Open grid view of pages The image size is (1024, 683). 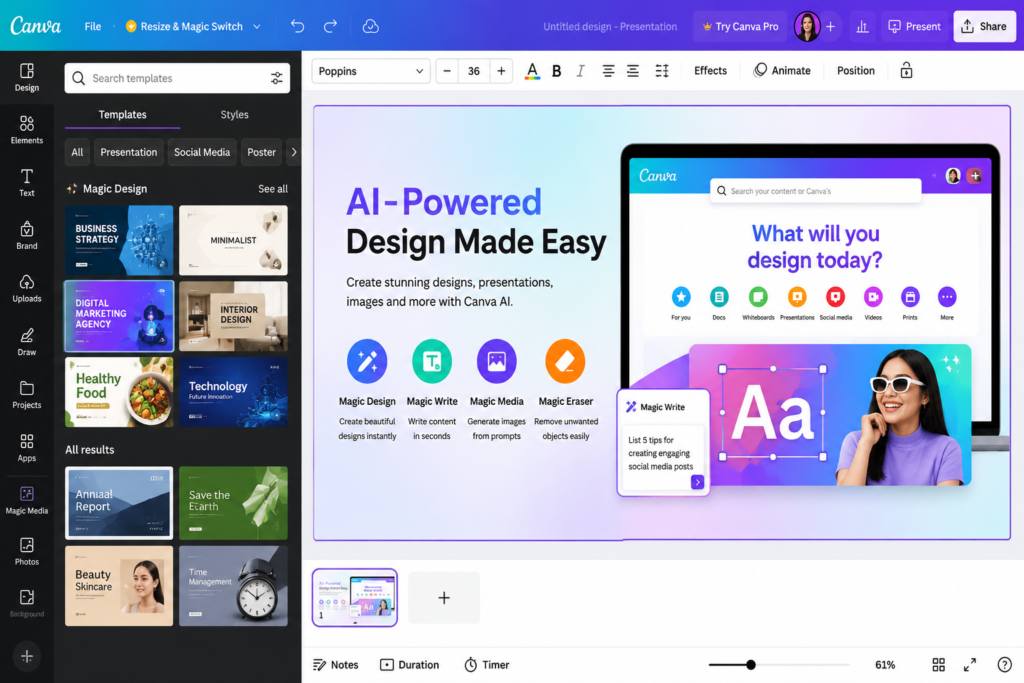938,665
